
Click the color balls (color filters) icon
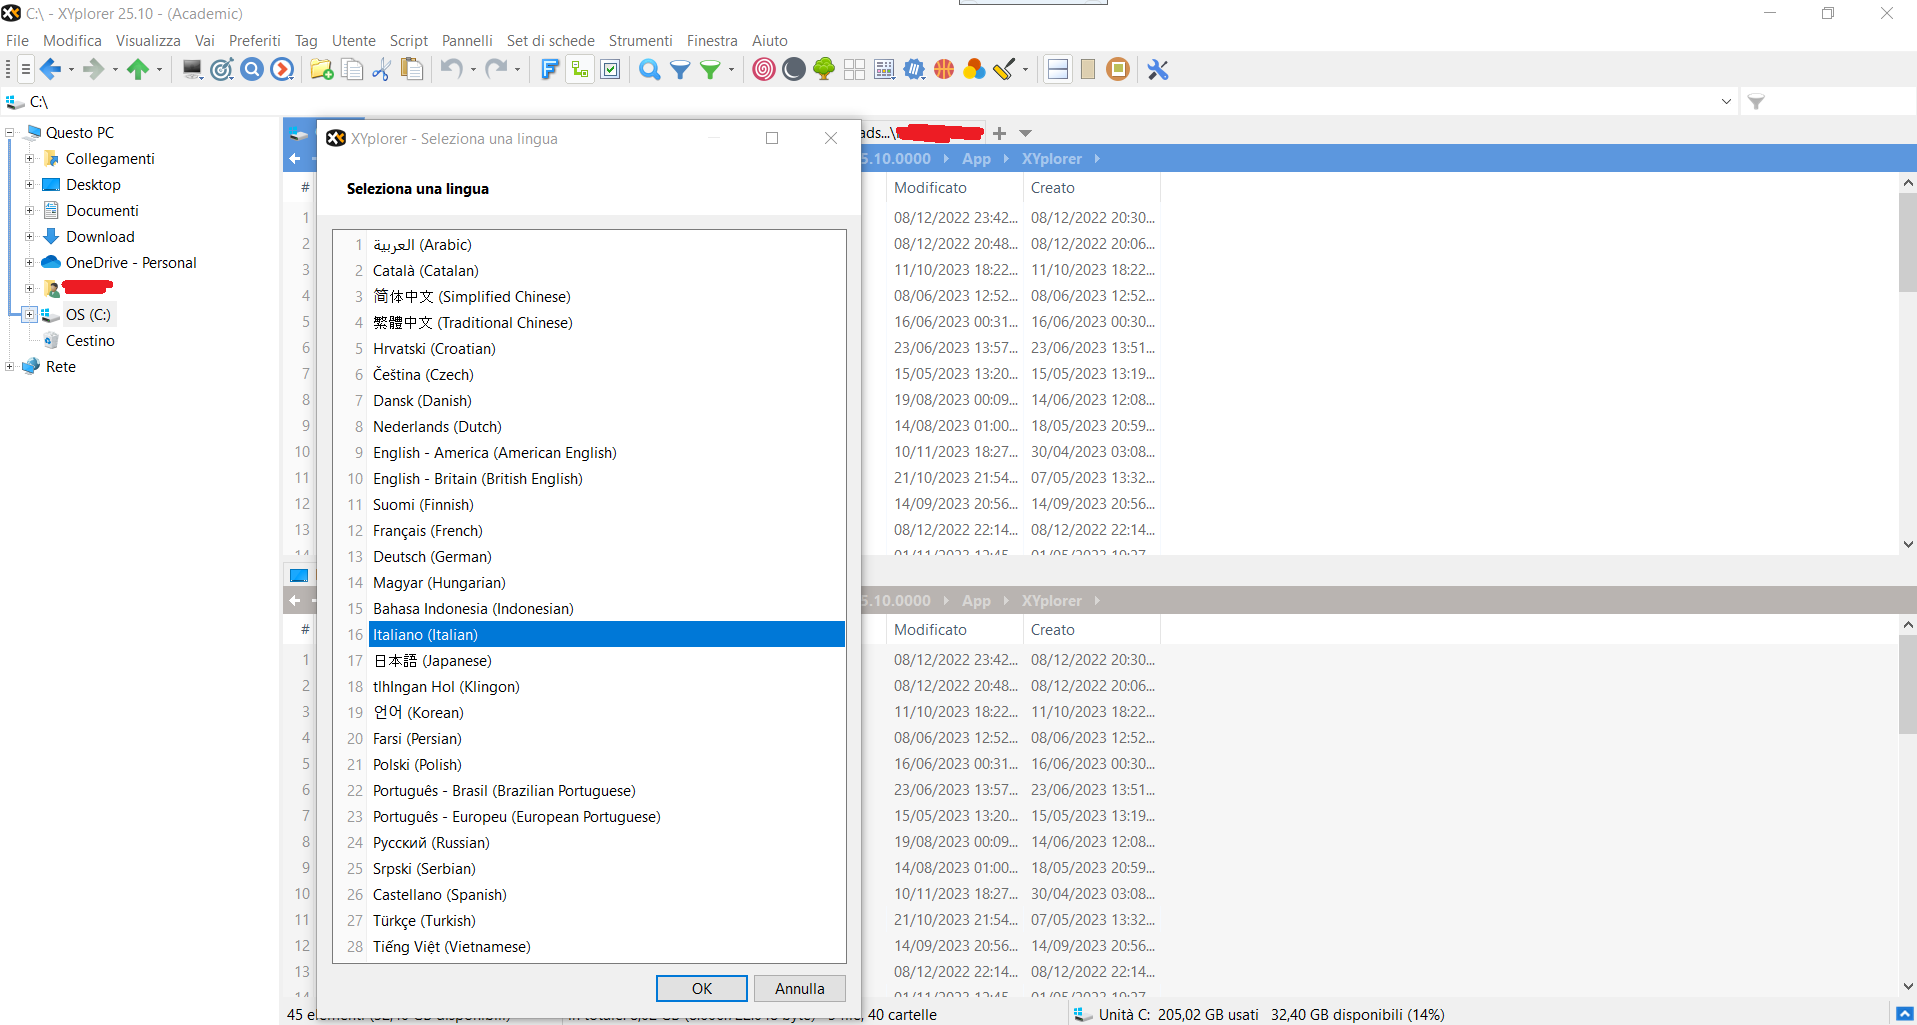974,69
